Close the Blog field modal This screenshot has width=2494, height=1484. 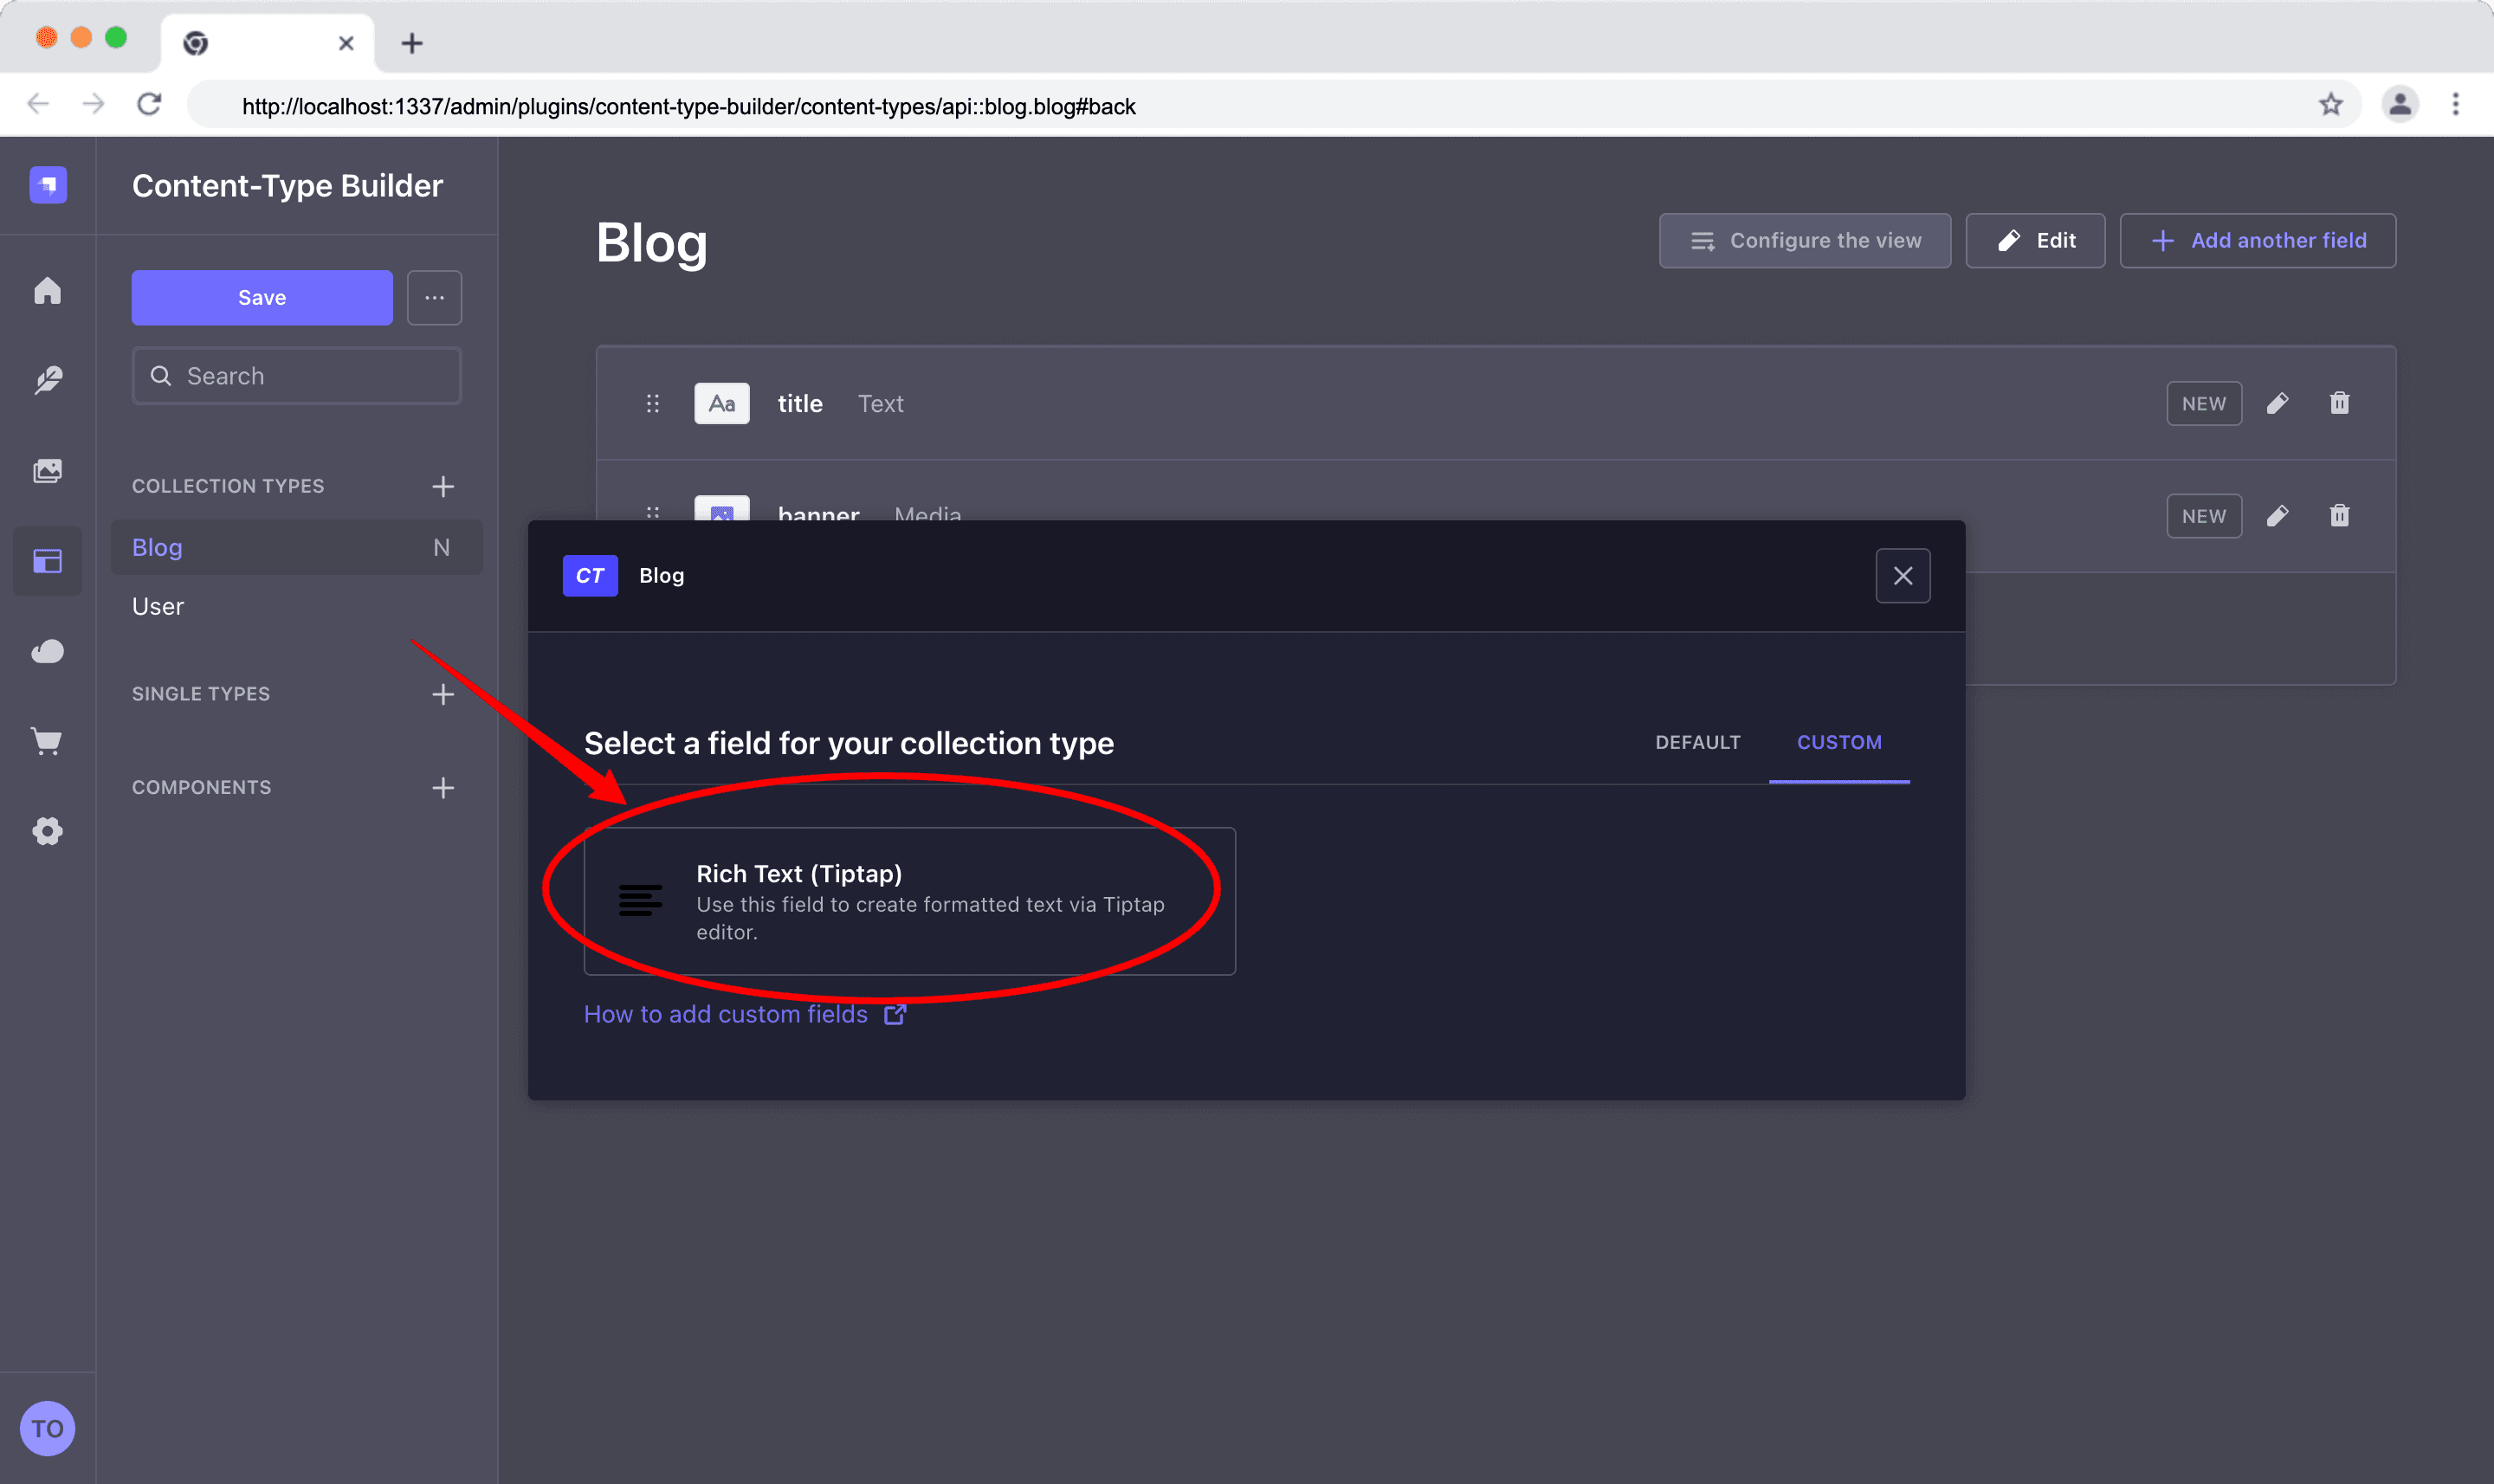[x=1902, y=575]
